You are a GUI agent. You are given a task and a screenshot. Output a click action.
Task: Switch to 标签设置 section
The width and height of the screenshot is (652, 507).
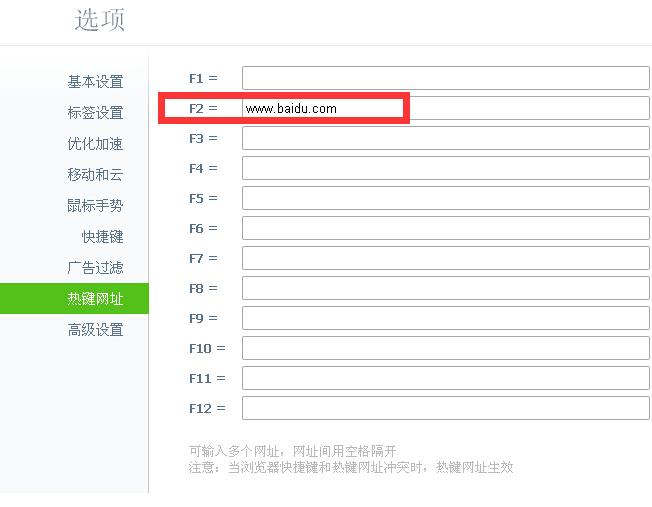tap(95, 113)
